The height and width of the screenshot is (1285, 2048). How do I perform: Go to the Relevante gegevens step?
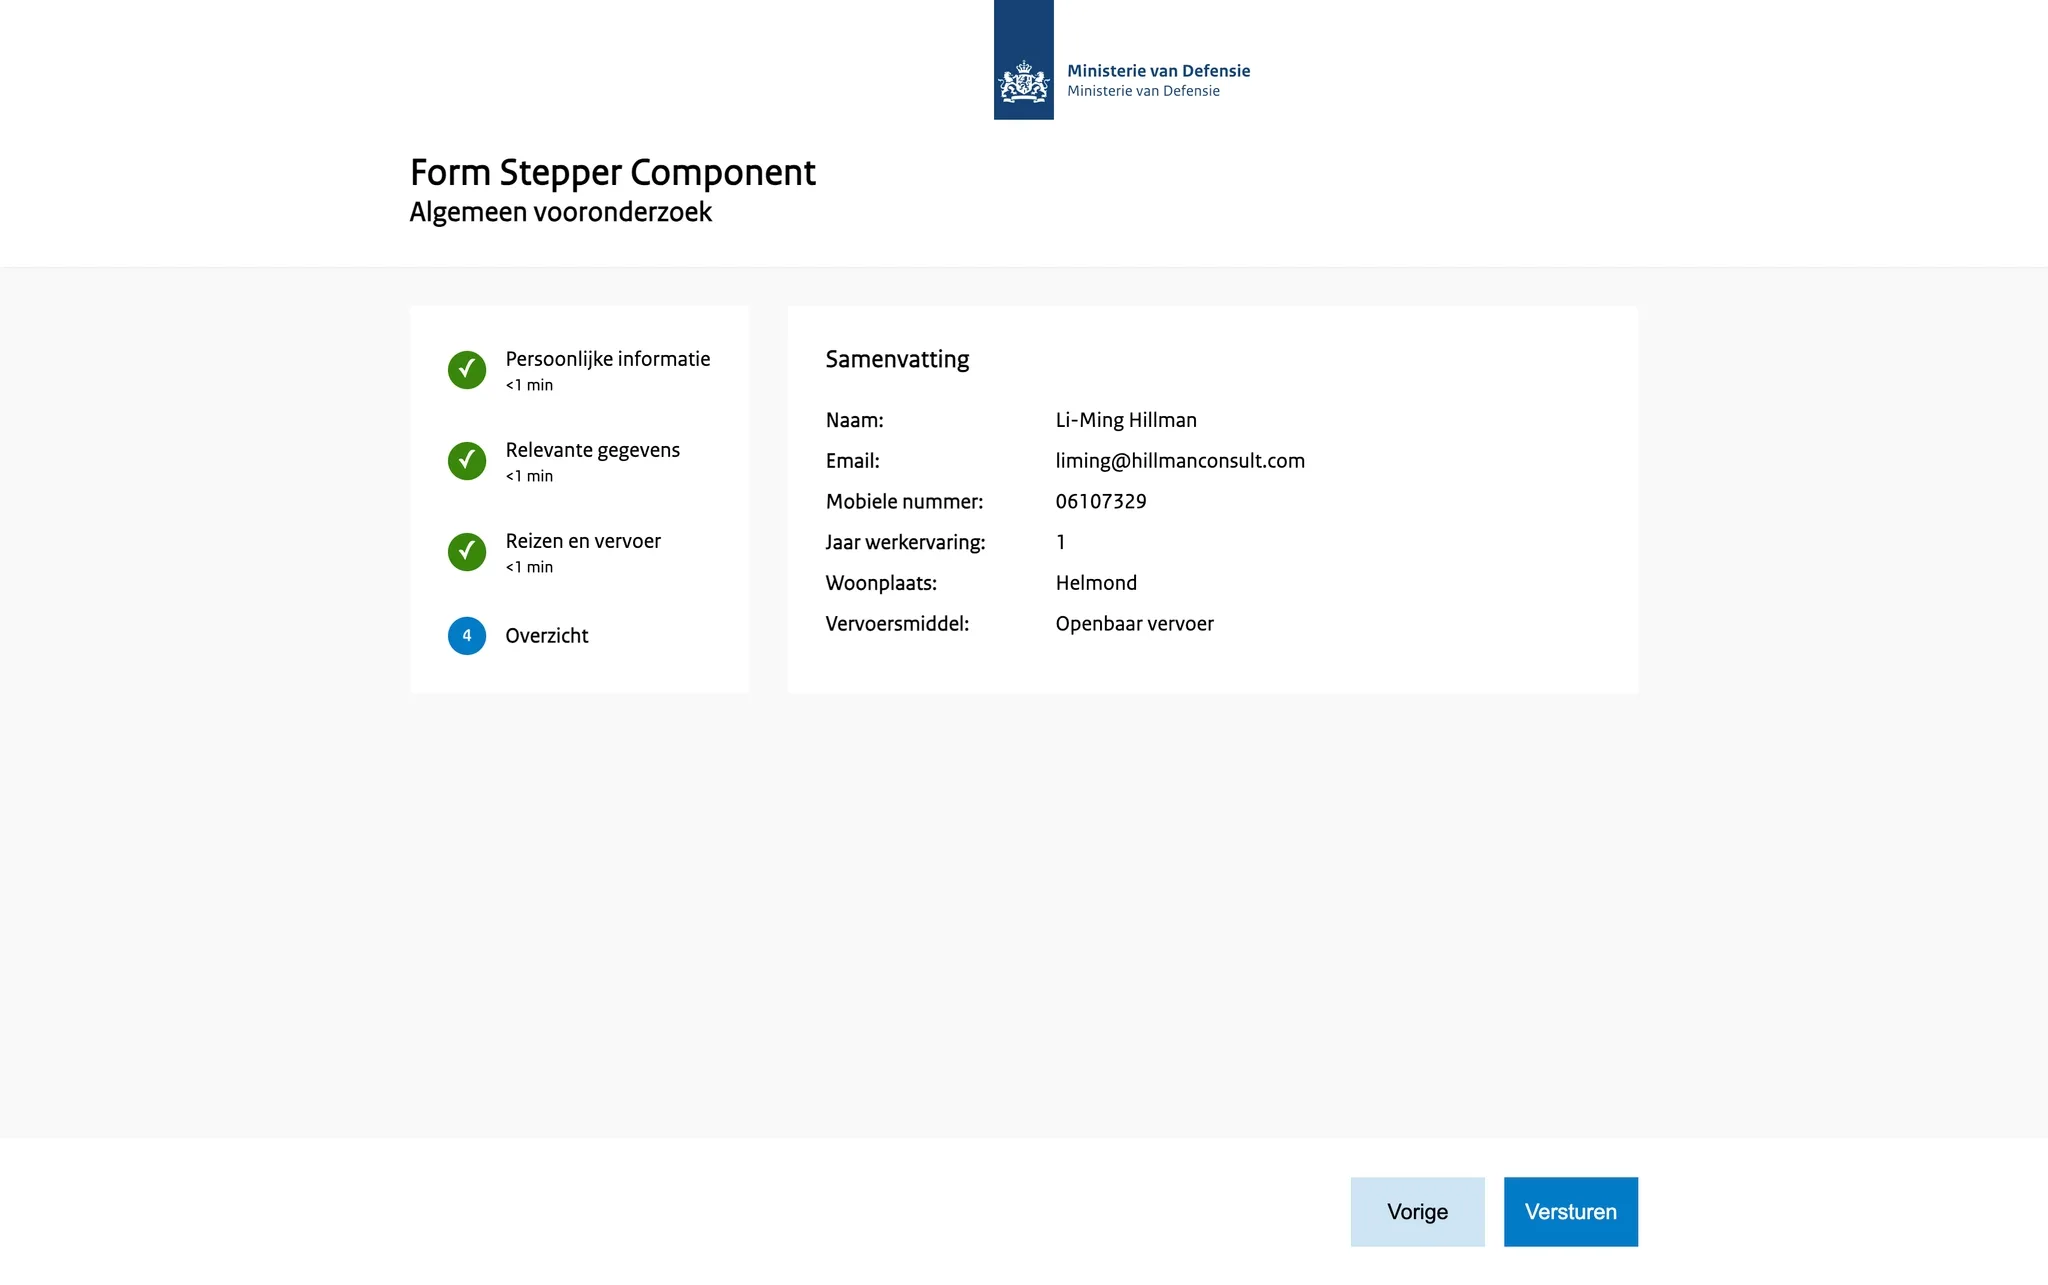[x=592, y=450]
